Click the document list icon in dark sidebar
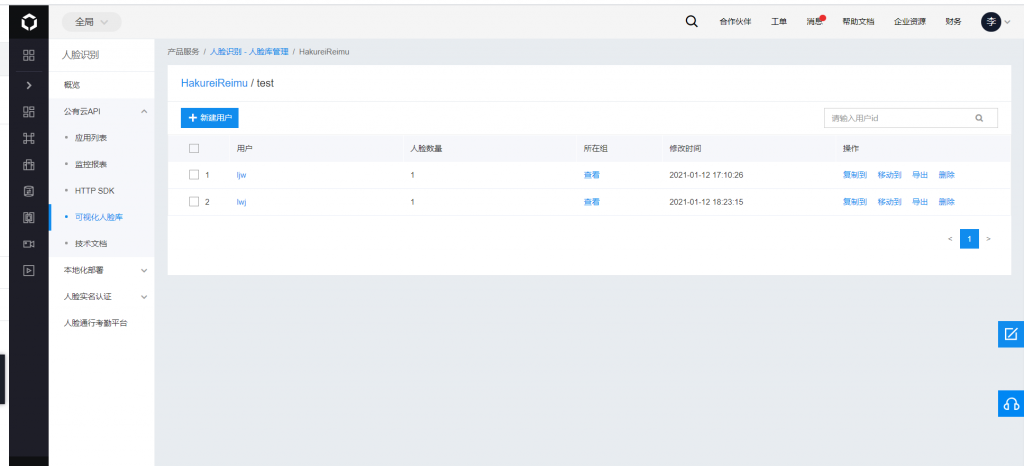Screen dimensions: 1024x466 pos(29,191)
